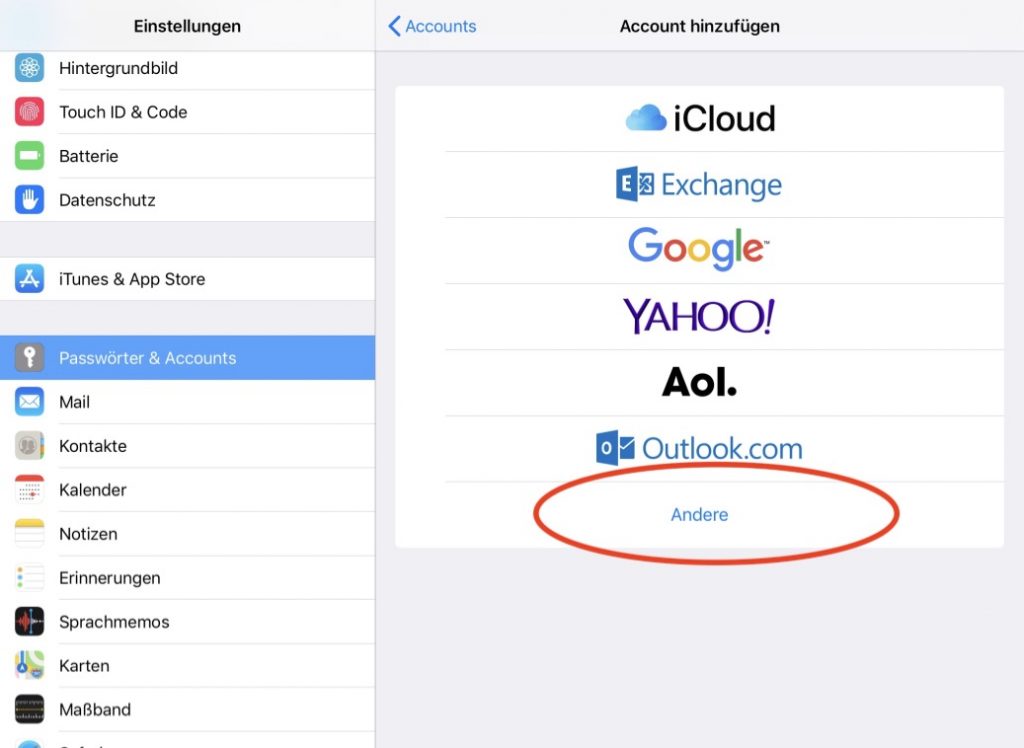The height and width of the screenshot is (748, 1024).
Task: Open Datenschutz settings
Action: click(x=187, y=200)
